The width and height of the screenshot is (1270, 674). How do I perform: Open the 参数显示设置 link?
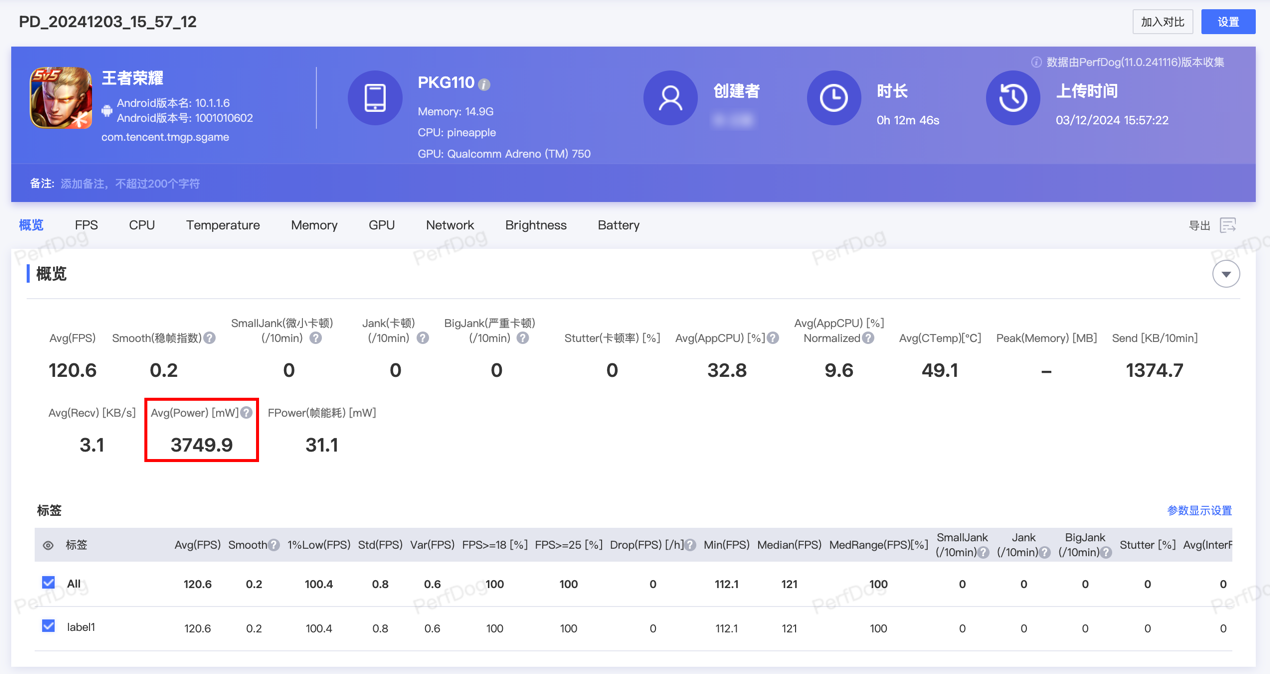pyautogui.click(x=1199, y=510)
